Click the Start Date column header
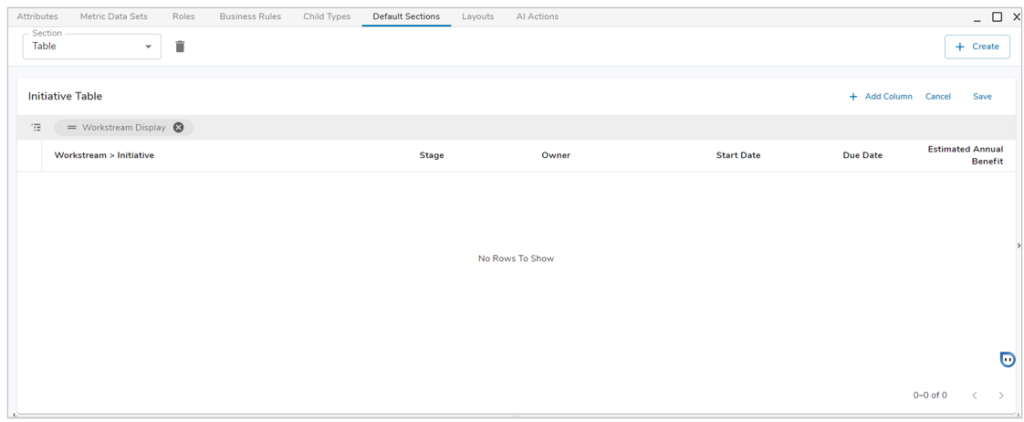The image size is (1024, 422). pyautogui.click(x=738, y=155)
